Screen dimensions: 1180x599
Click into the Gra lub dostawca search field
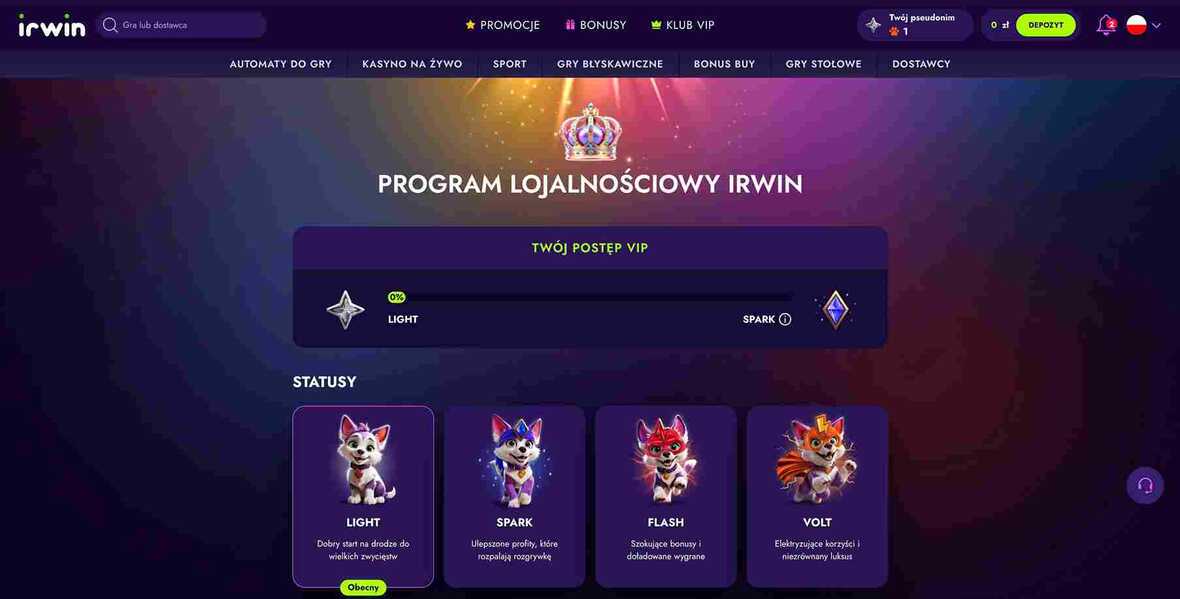181,25
